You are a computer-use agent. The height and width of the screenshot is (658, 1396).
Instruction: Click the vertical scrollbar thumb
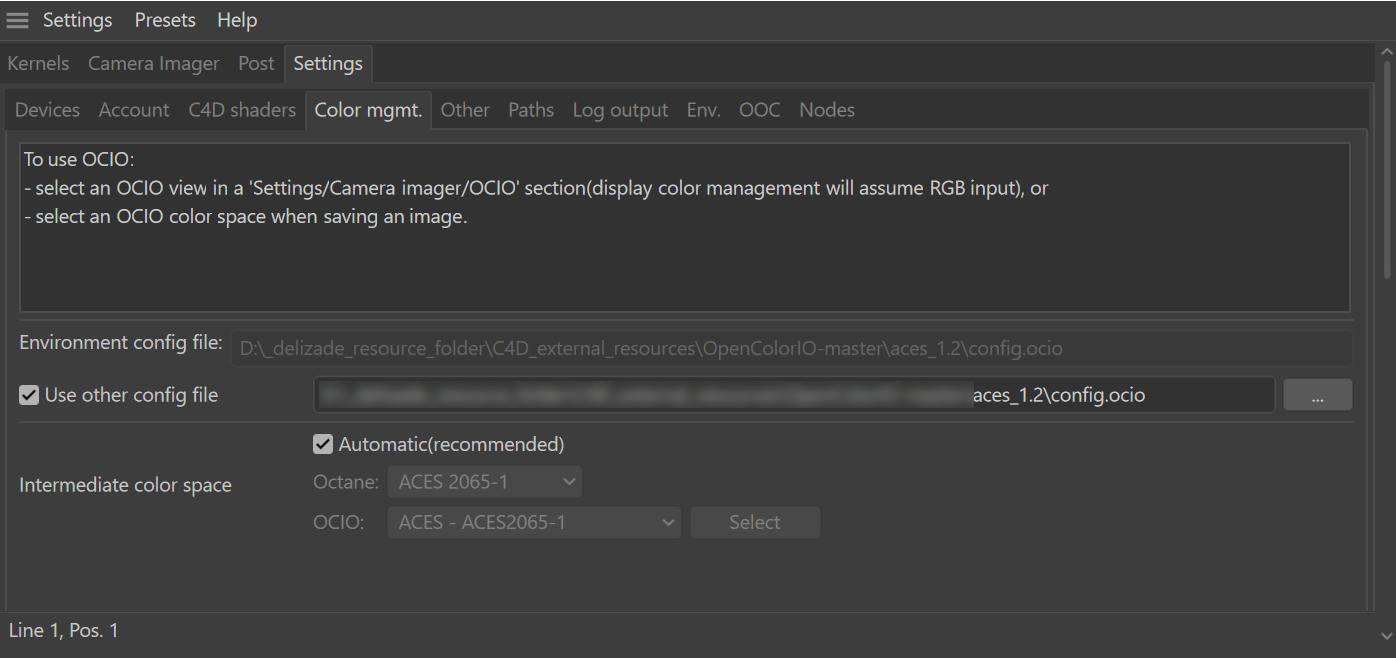click(1386, 170)
